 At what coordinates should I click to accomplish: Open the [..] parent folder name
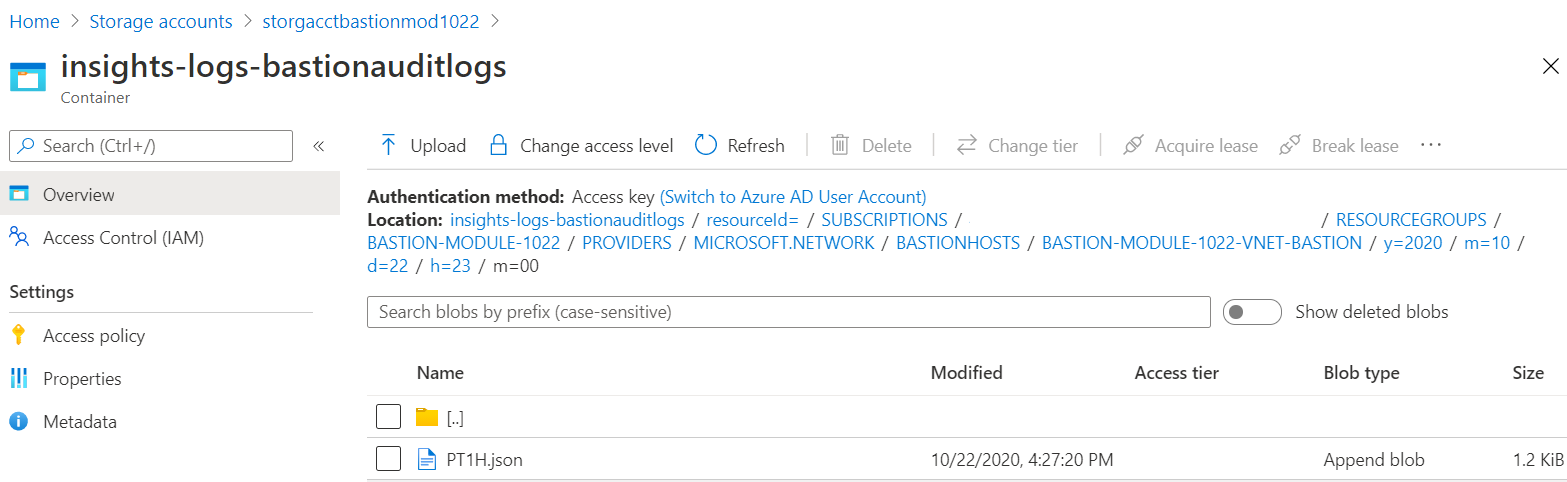pyautogui.click(x=455, y=418)
